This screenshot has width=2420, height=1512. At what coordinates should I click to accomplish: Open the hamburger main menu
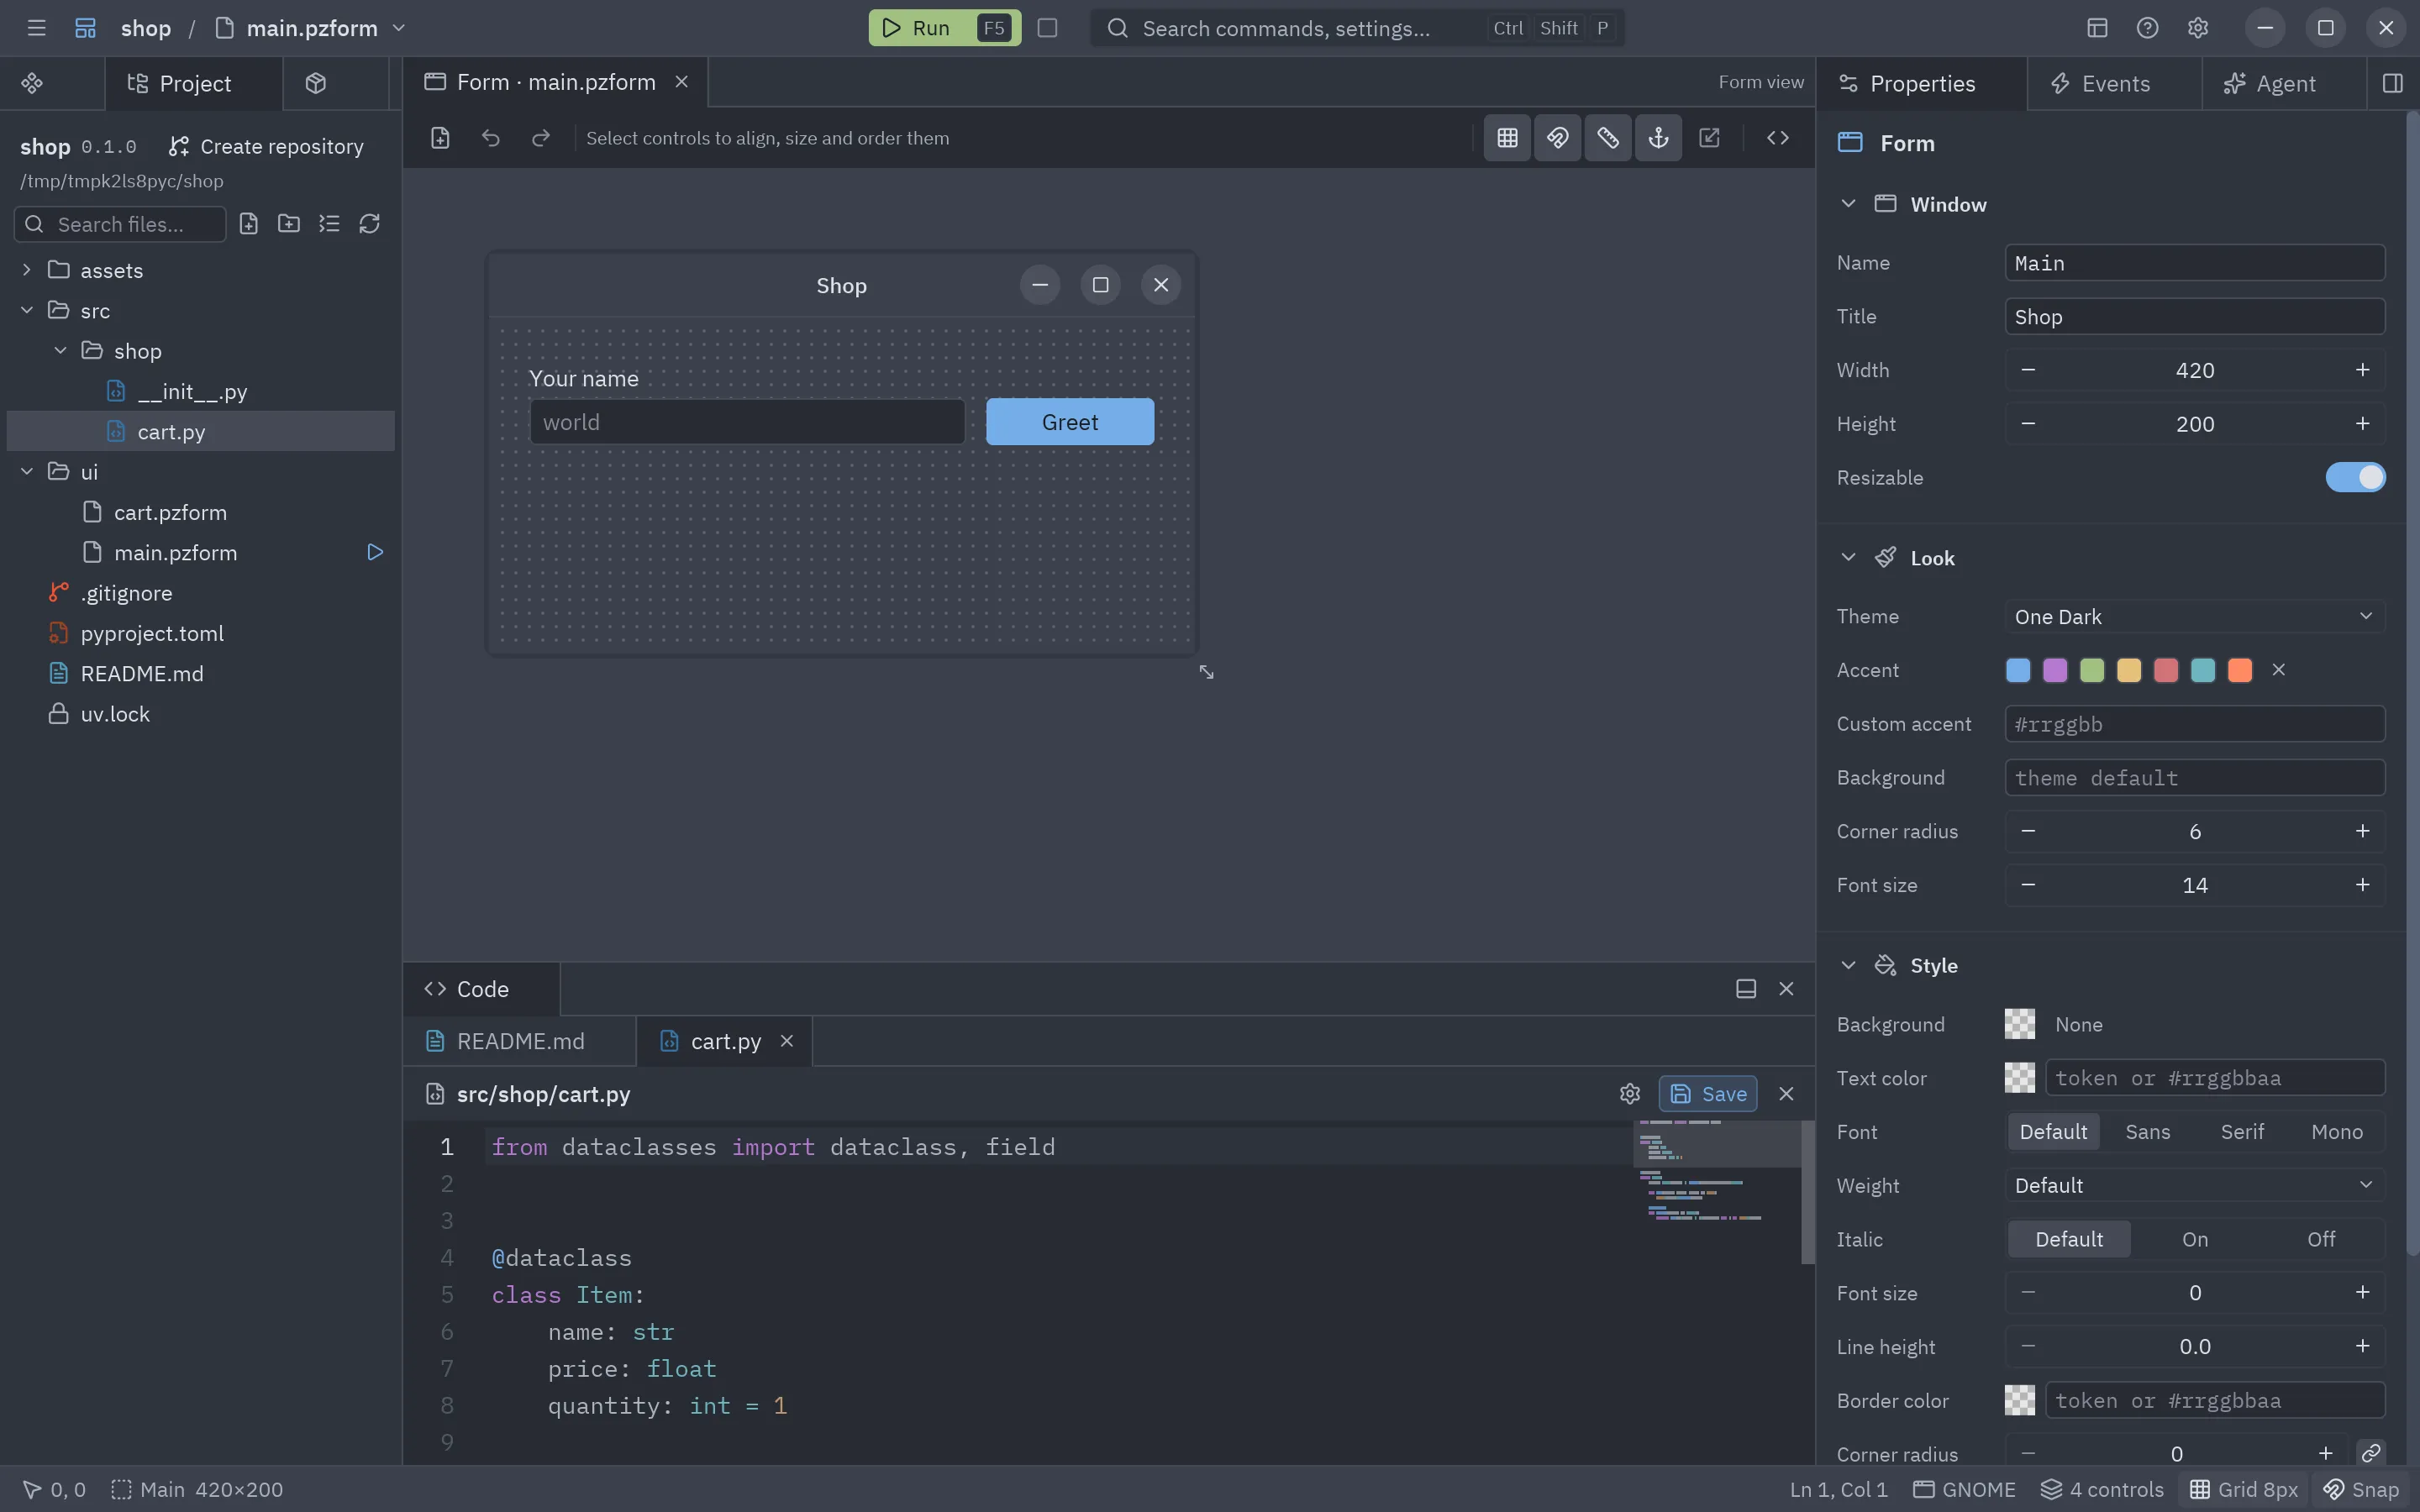36,28
